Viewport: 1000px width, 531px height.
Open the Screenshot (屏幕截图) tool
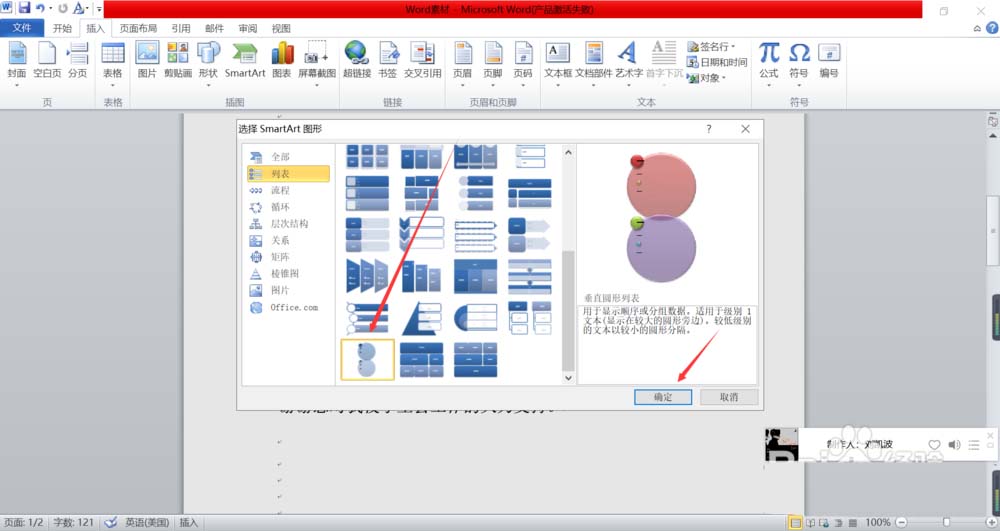pyautogui.click(x=317, y=62)
